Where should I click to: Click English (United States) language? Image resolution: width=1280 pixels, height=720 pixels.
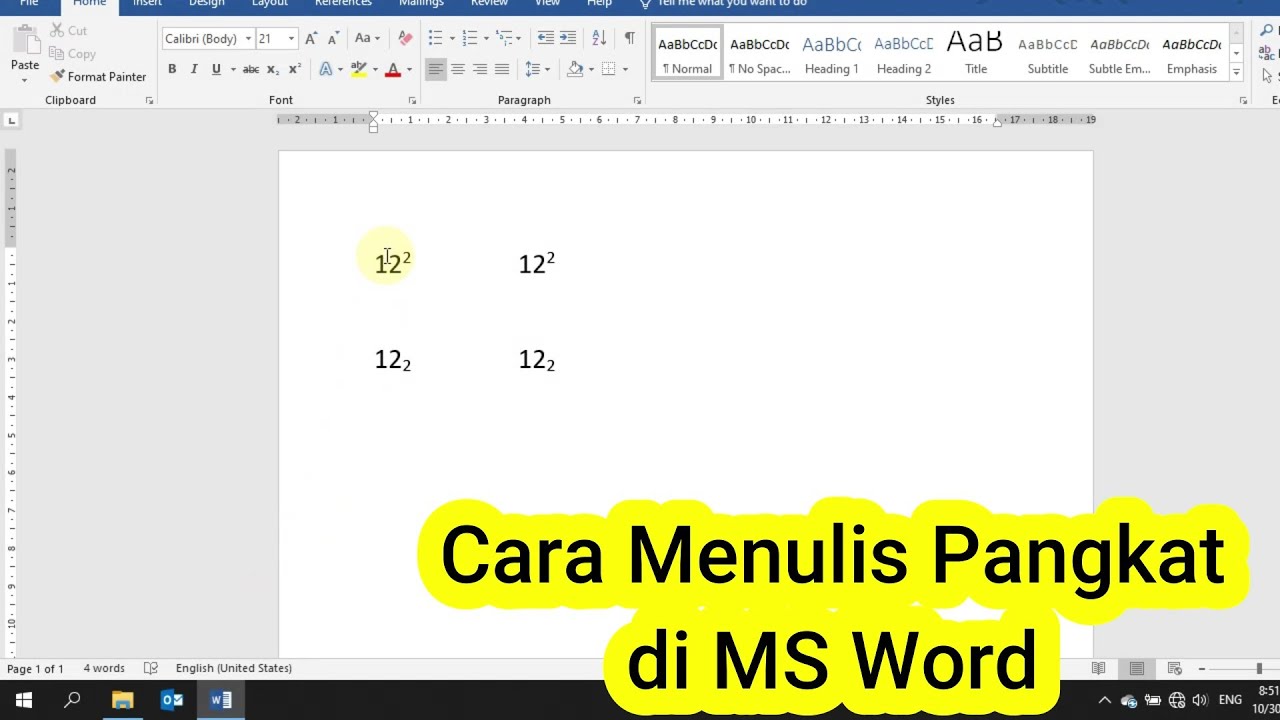pos(234,668)
